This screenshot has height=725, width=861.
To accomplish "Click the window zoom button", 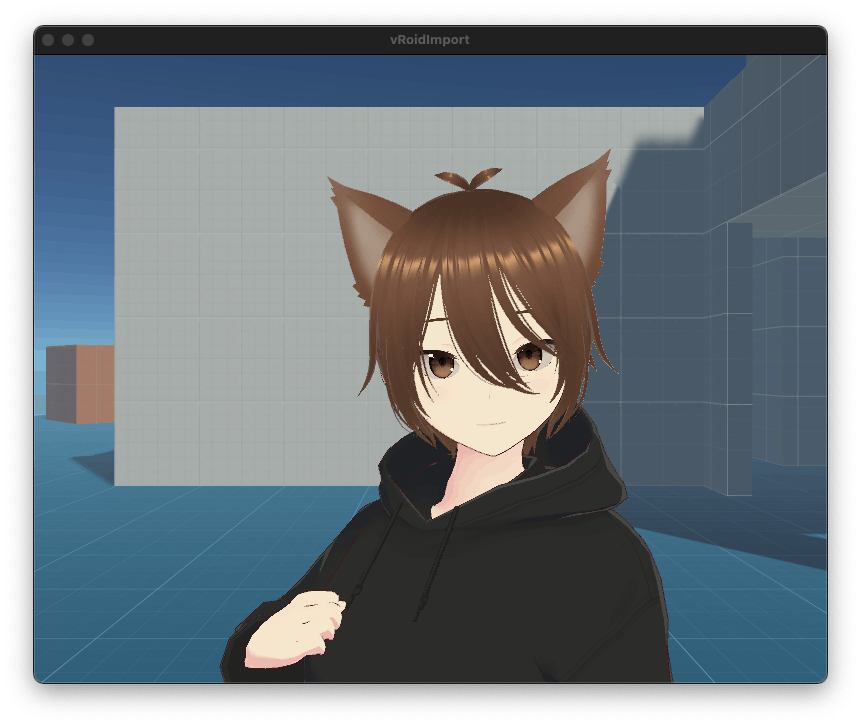I will [x=88, y=40].
